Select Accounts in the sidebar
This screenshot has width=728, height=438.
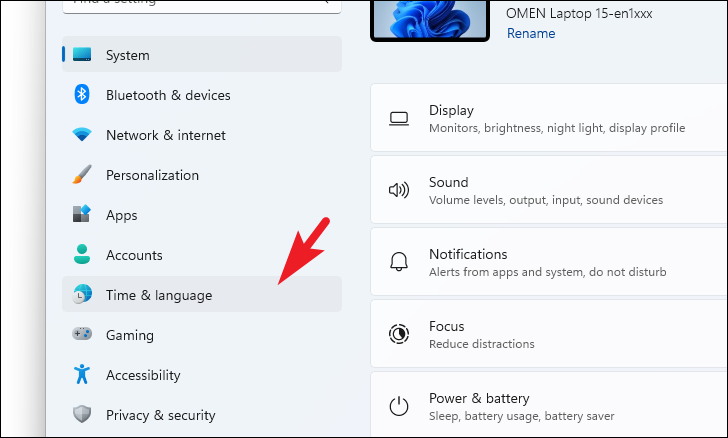(x=202, y=255)
